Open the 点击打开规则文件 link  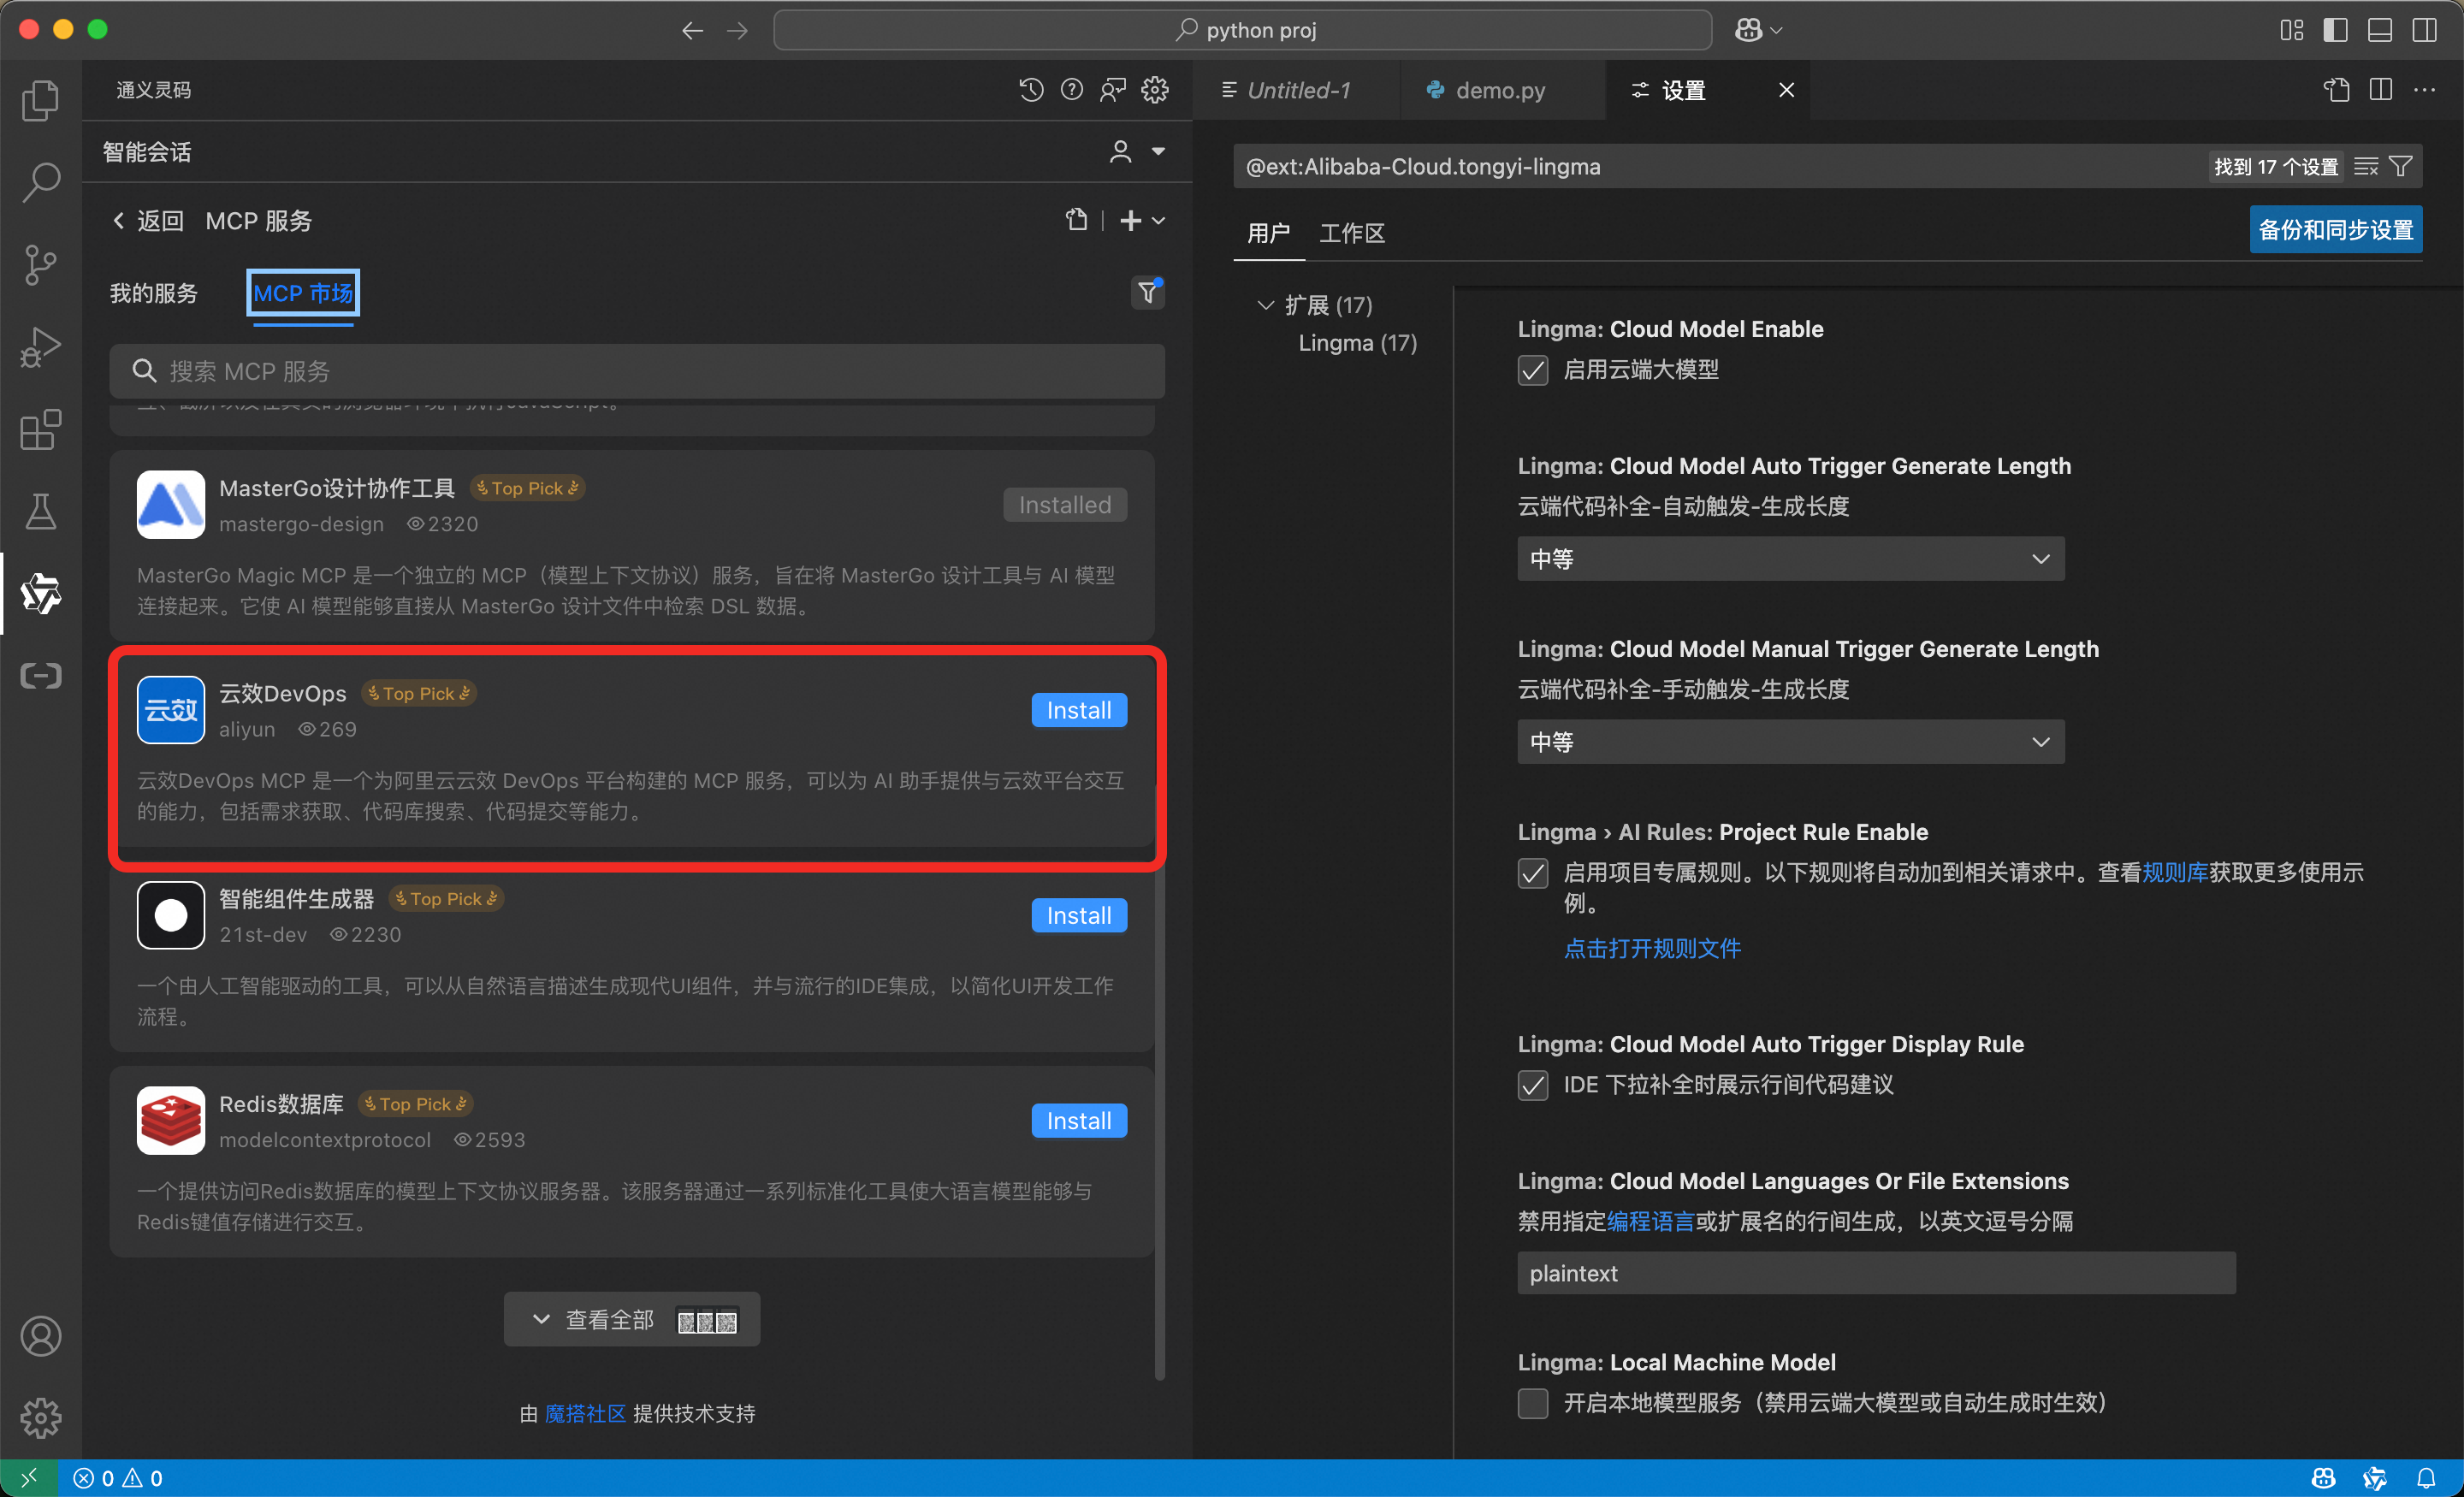click(1652, 948)
